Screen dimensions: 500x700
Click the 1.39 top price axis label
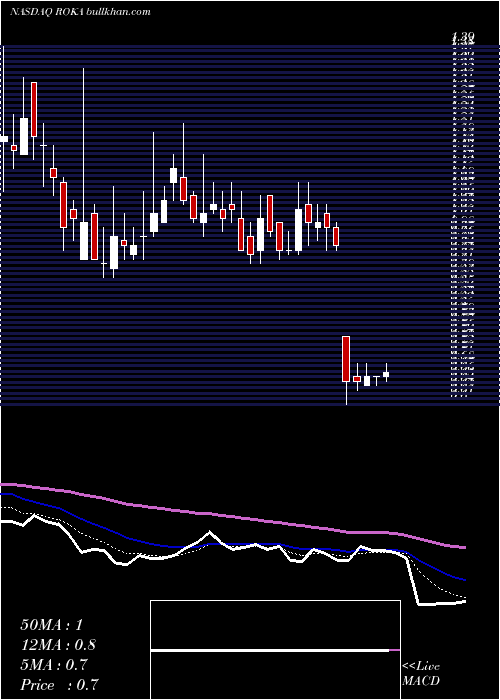pos(462,37)
